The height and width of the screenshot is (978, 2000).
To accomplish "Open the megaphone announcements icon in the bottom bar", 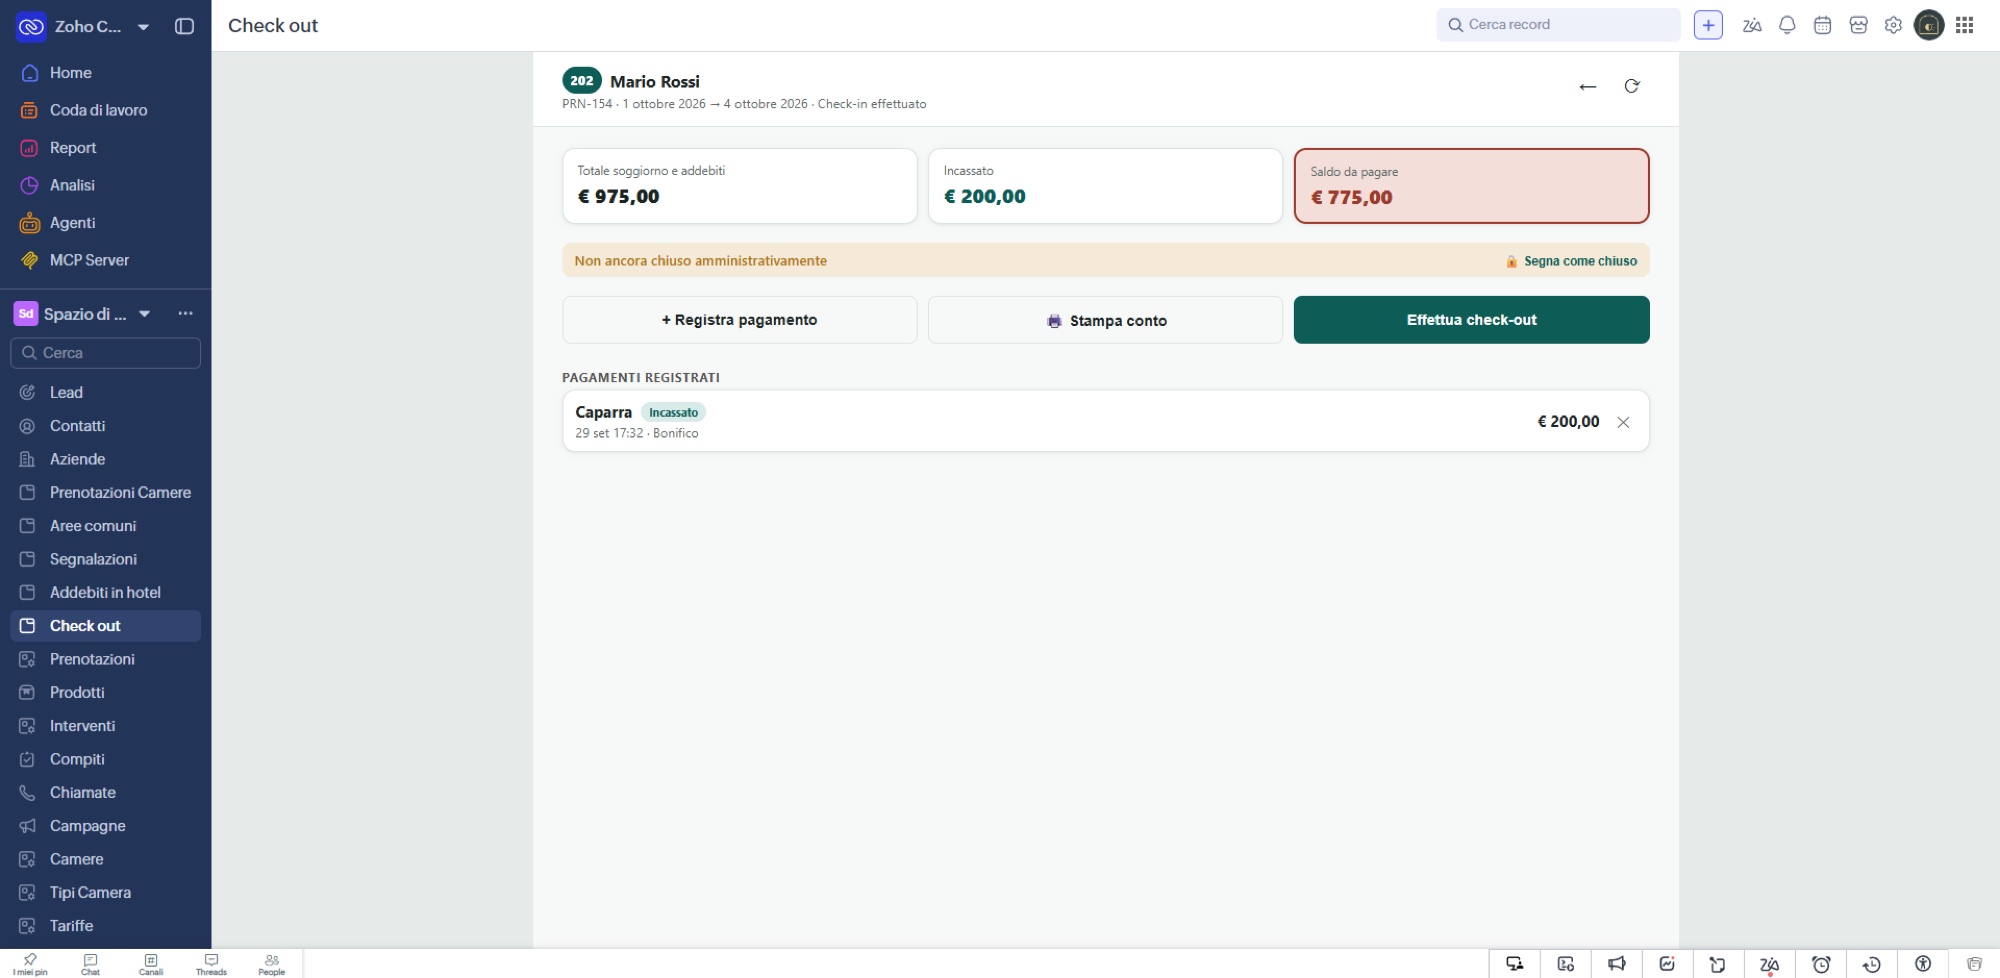I will [1617, 964].
